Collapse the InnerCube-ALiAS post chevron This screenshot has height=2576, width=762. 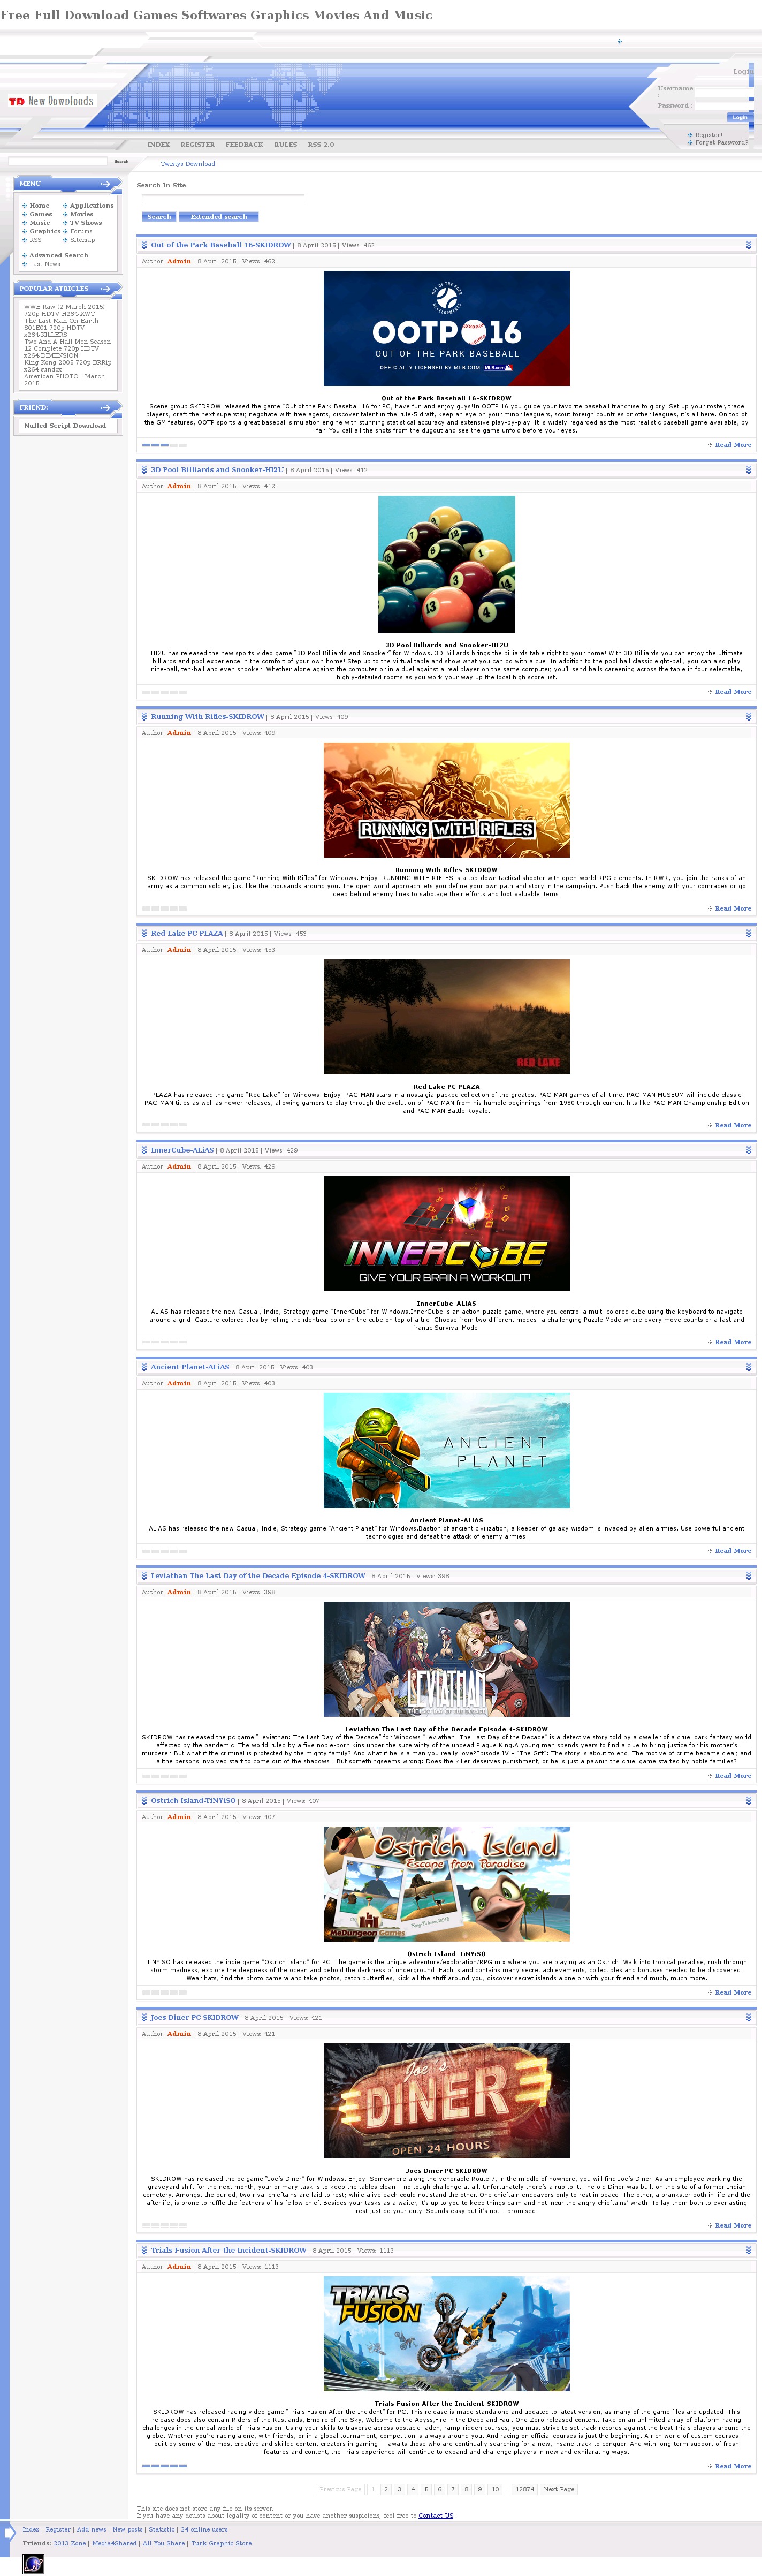(748, 1150)
